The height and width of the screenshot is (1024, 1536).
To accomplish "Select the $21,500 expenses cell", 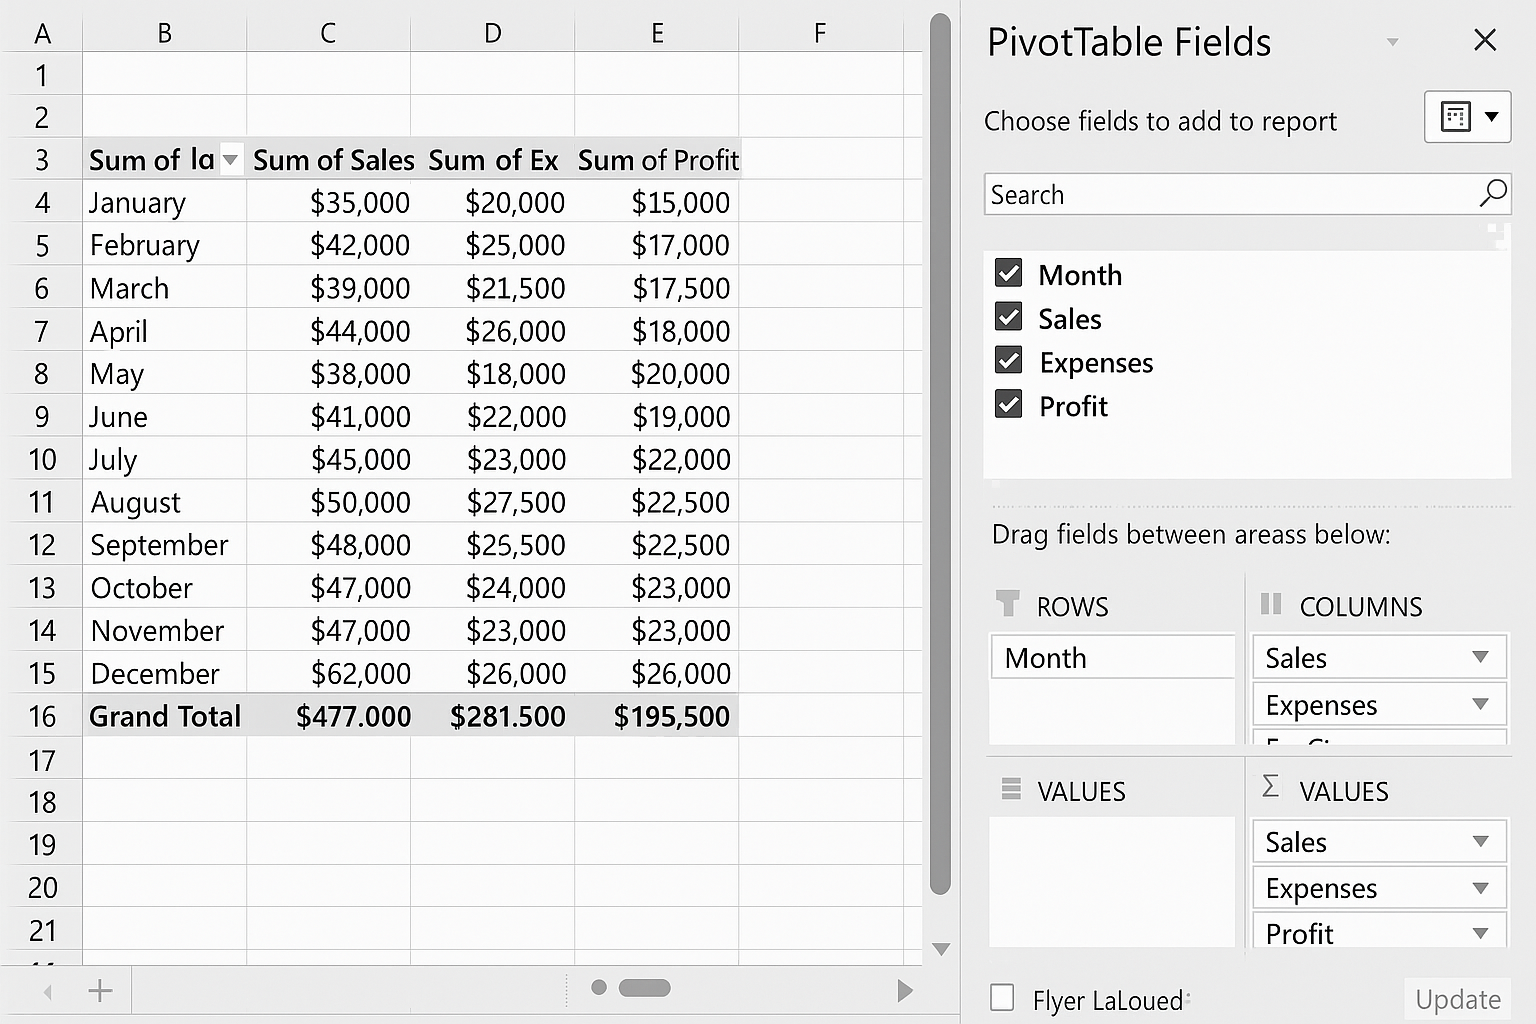I will 493,288.
